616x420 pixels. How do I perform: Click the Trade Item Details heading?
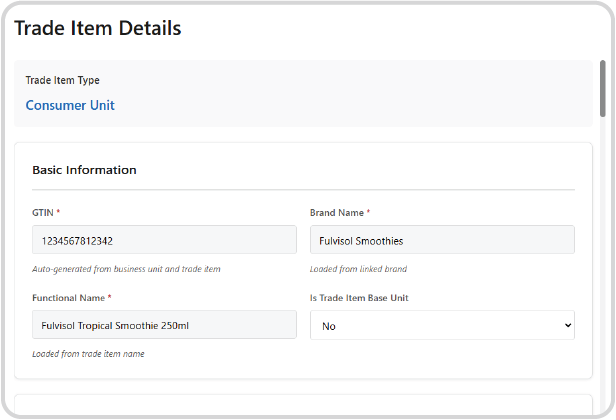pyautogui.click(x=98, y=29)
